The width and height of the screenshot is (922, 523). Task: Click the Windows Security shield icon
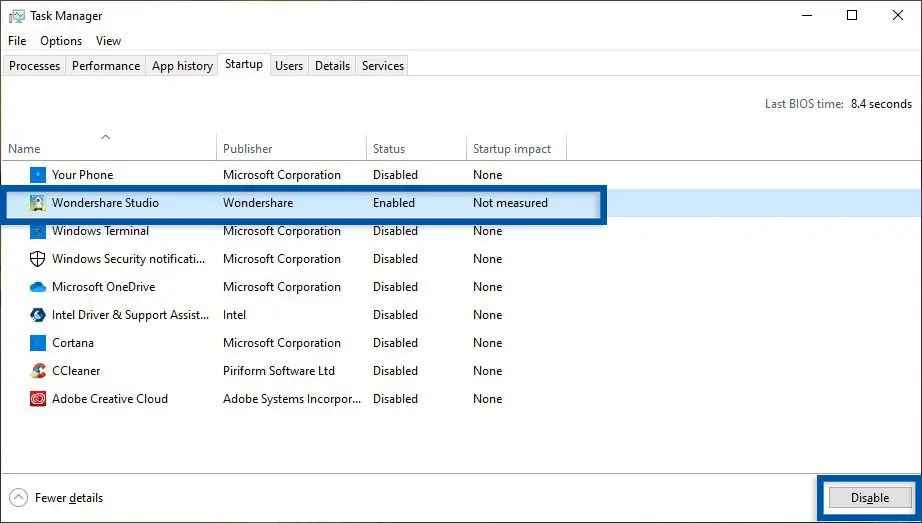coord(38,259)
